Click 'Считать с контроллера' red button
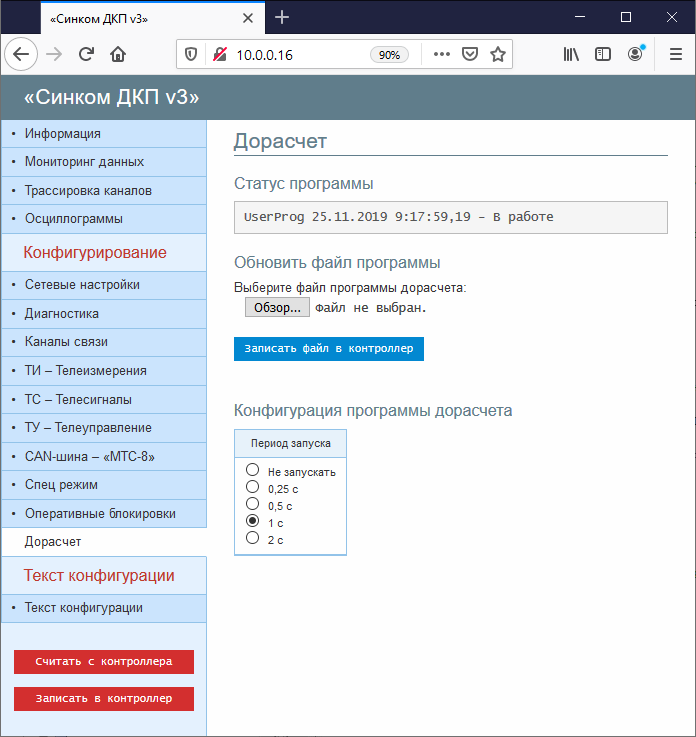This screenshot has width=696, height=737. pos(104,662)
